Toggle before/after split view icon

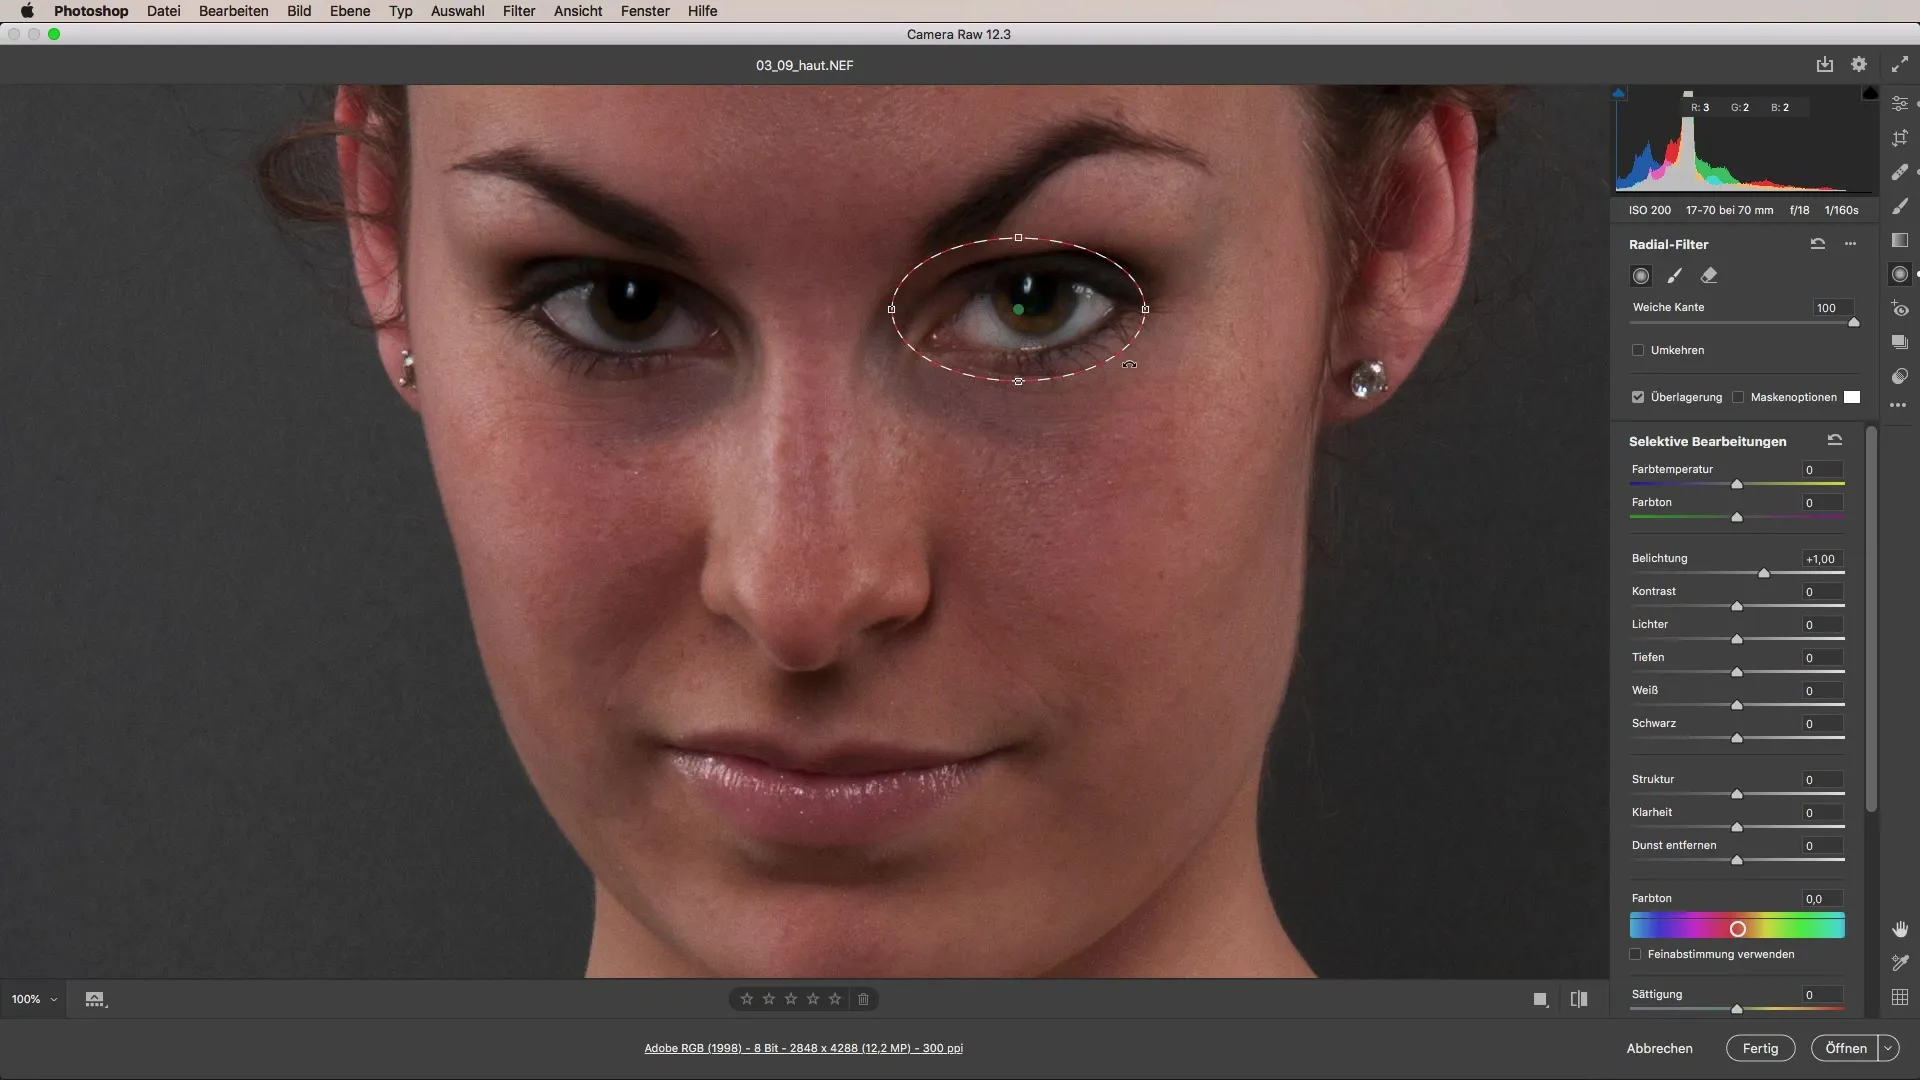click(1579, 999)
